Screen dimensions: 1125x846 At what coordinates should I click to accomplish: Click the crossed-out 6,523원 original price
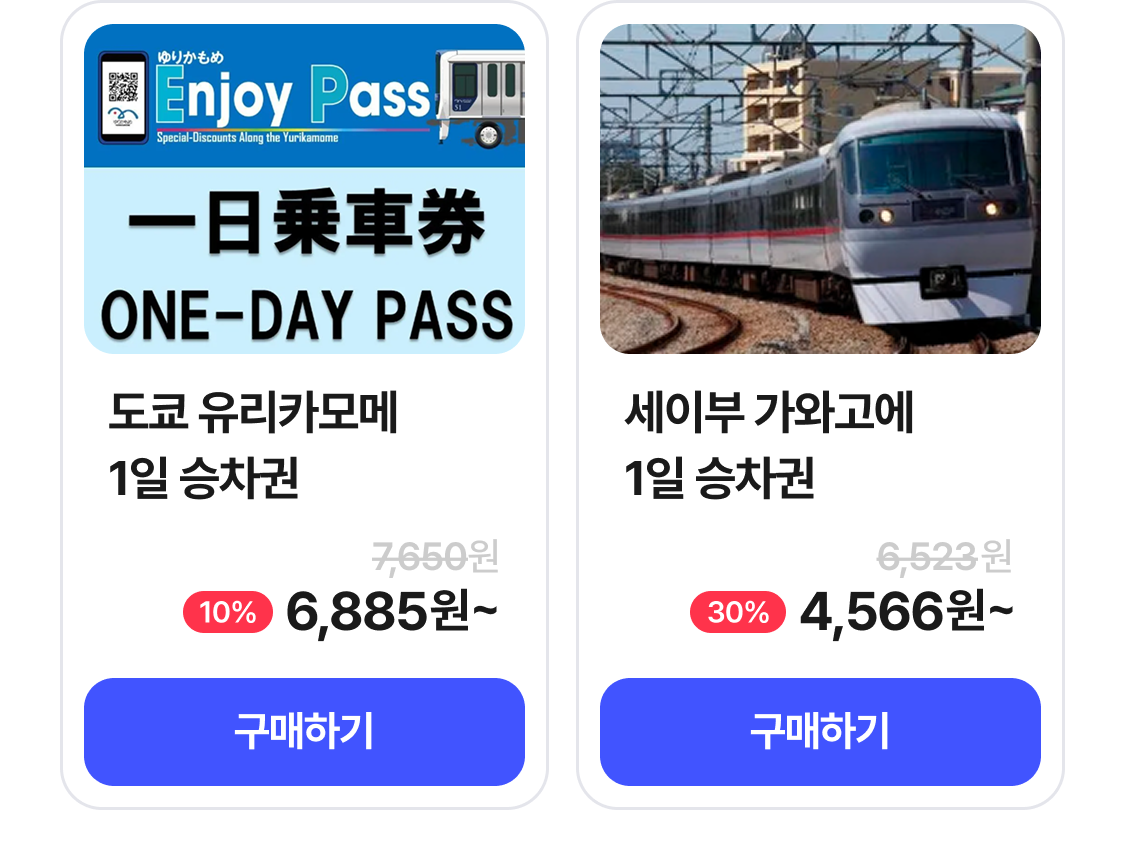click(x=943, y=556)
